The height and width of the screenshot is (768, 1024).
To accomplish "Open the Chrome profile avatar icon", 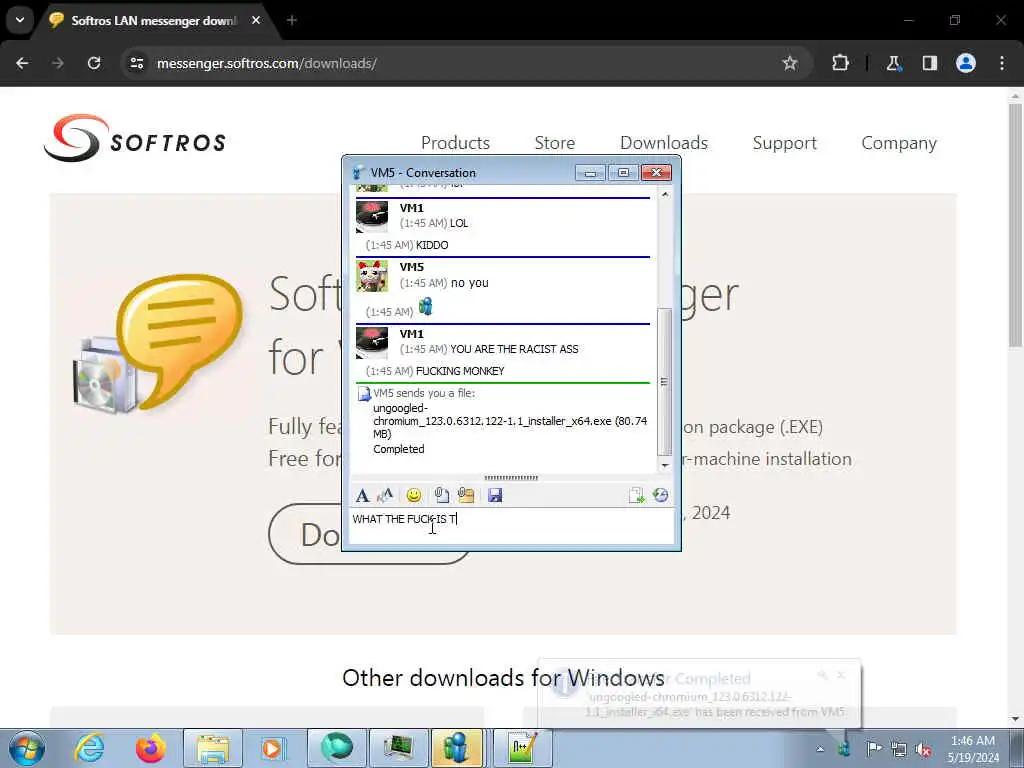I will tap(966, 63).
